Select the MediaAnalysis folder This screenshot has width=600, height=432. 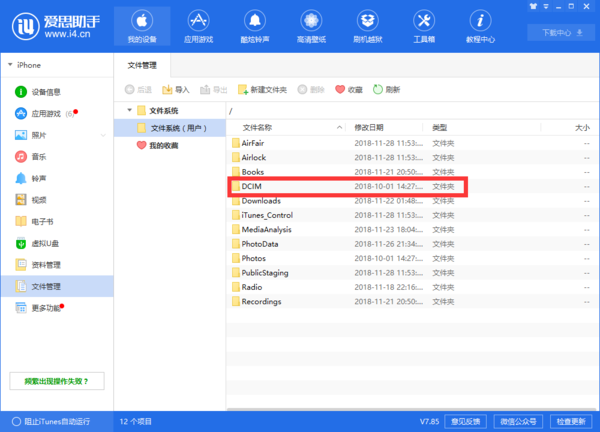pos(412,230)
